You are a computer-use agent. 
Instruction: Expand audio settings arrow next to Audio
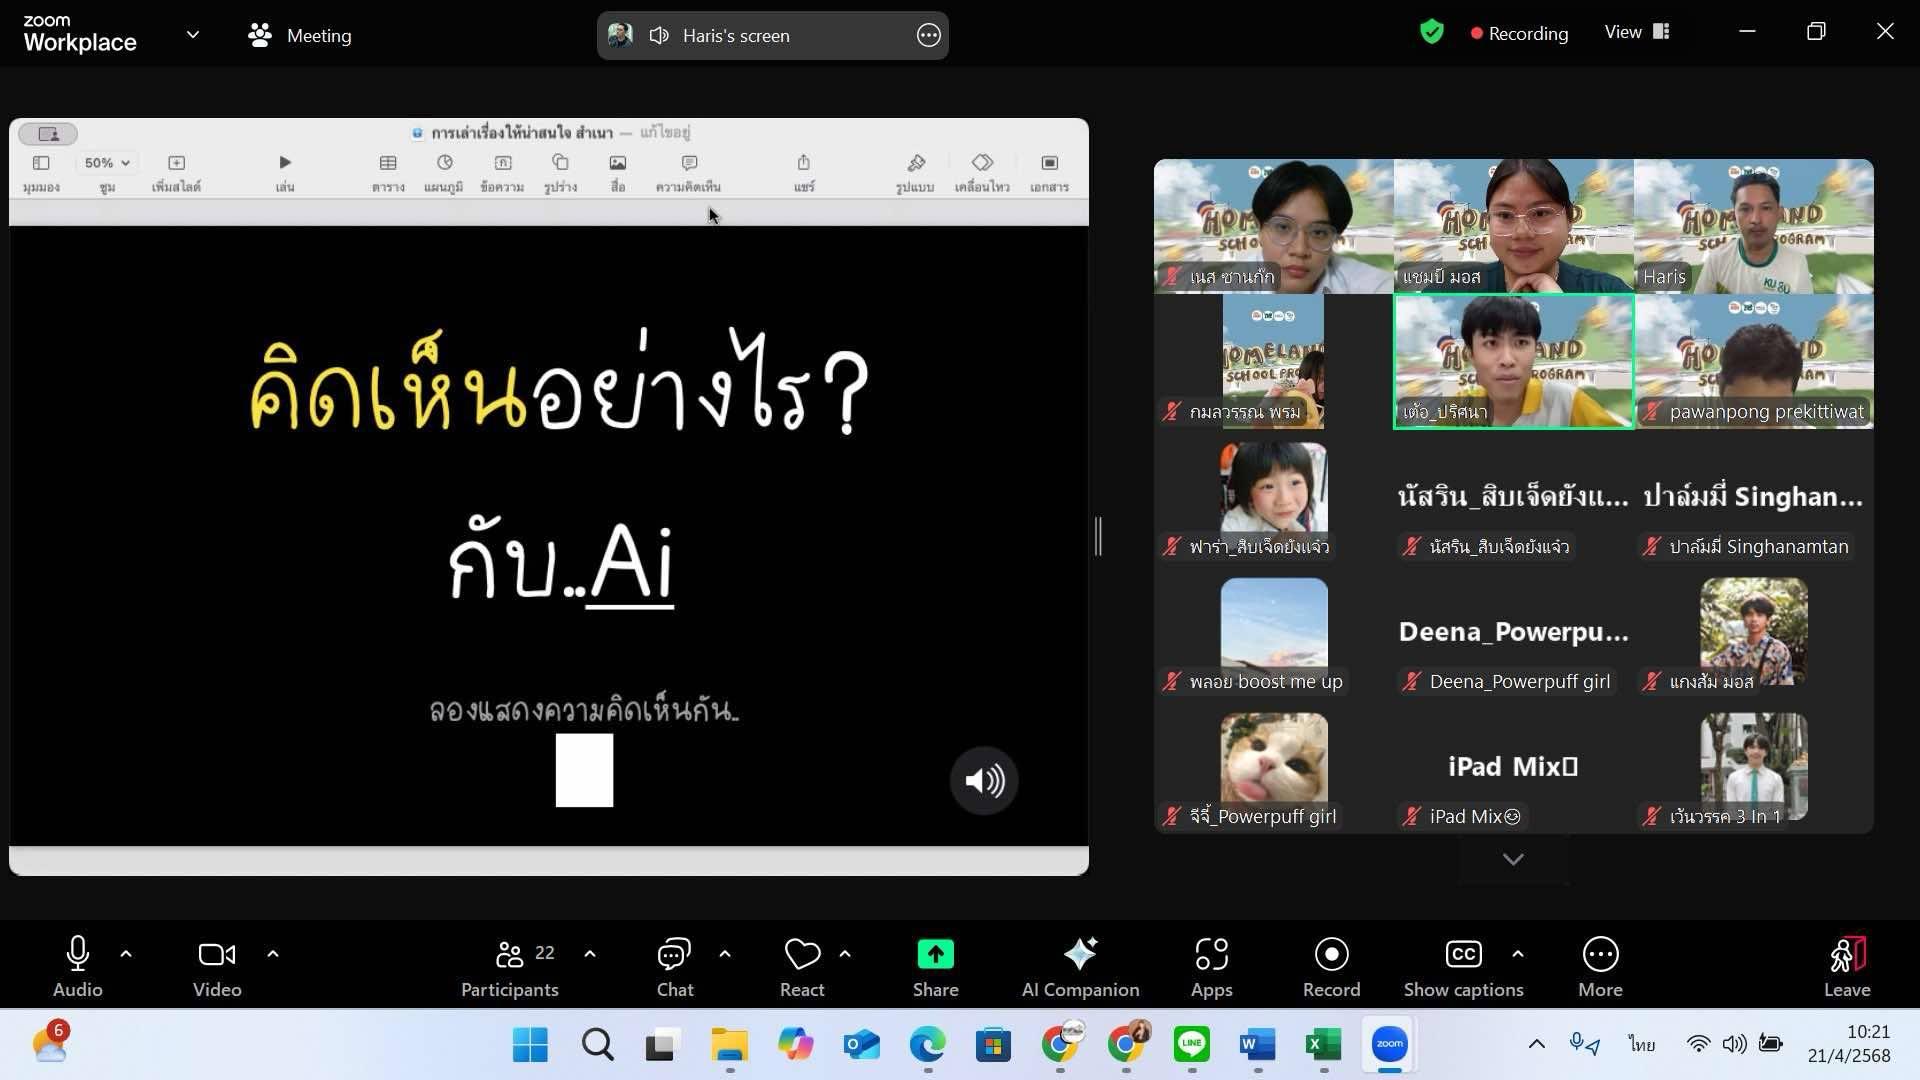click(x=126, y=954)
